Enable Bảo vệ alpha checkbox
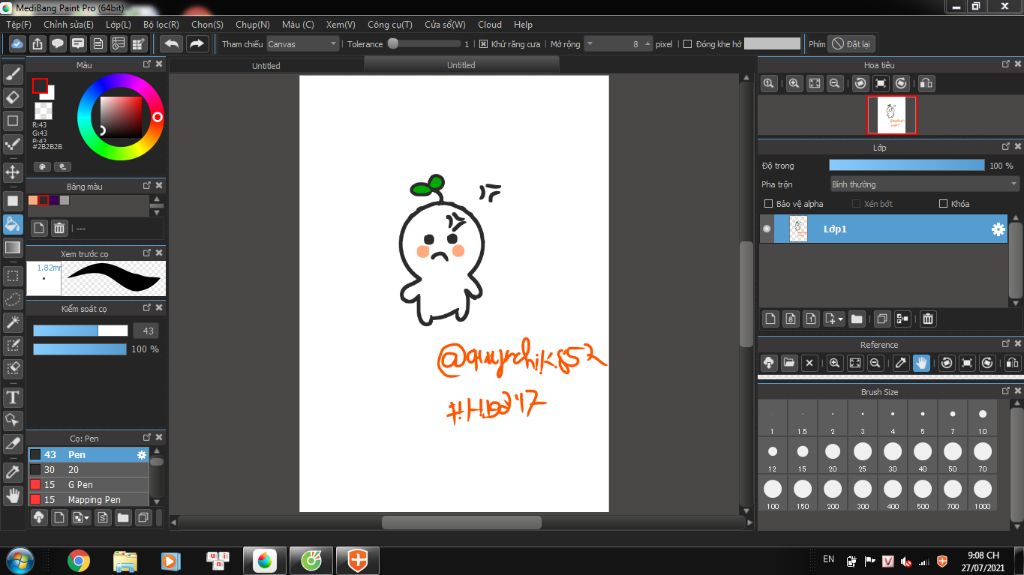Image resolution: width=1024 pixels, height=575 pixels. pos(769,204)
